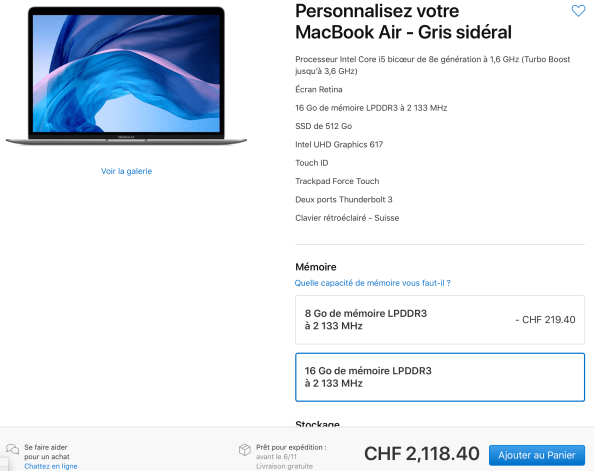The image size is (594, 471).
Task: Click the Ajouter au Panier button
Action: [x=537, y=455]
